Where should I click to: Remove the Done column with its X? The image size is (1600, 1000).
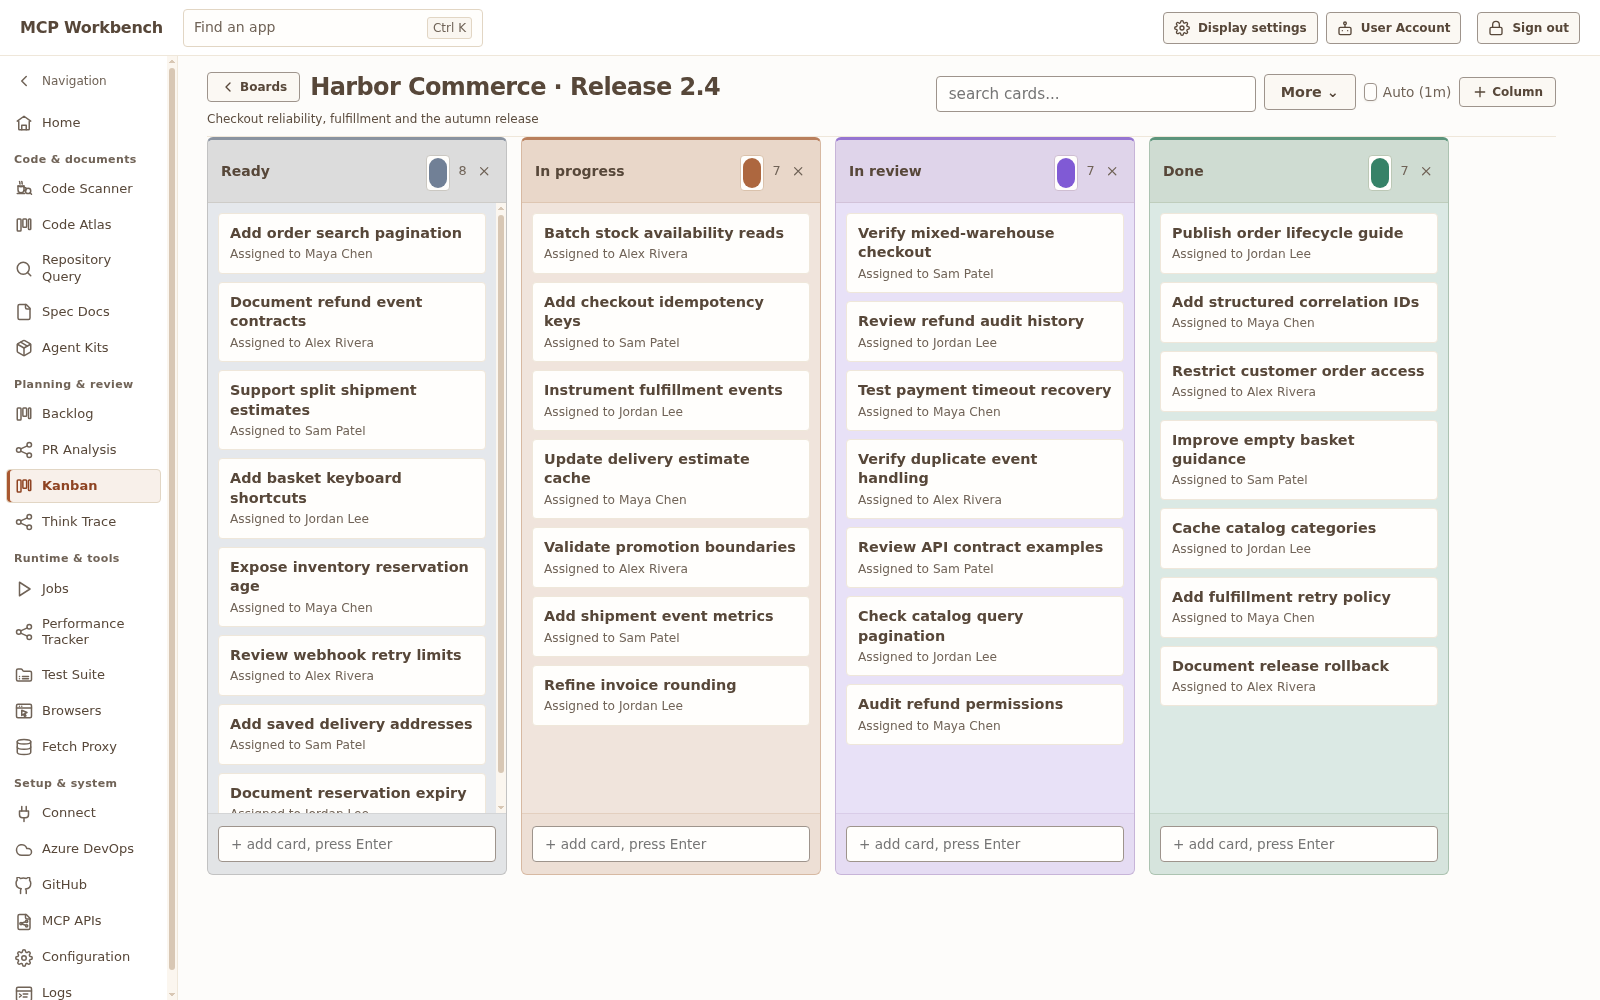[x=1426, y=171]
